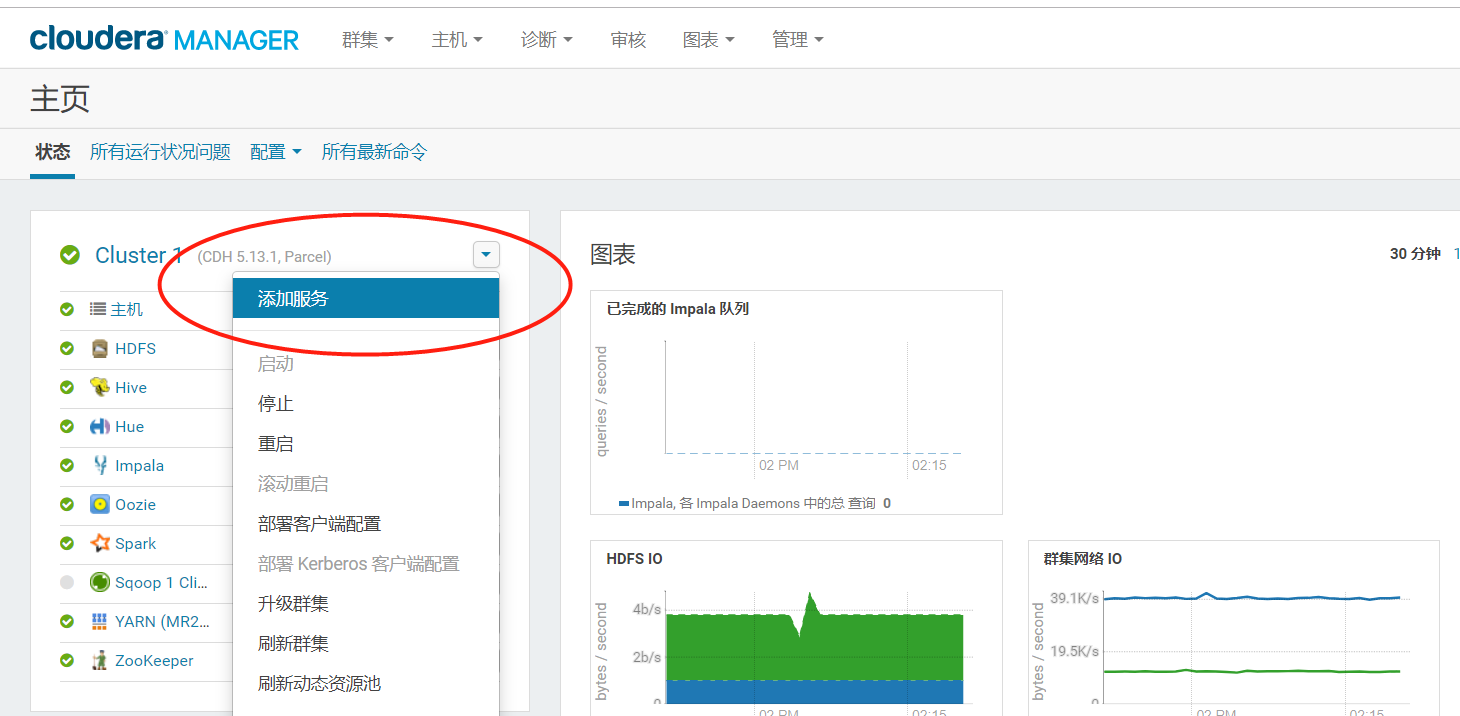The image size is (1460, 716).
Task: Click the Impala service icon
Action: pos(99,466)
